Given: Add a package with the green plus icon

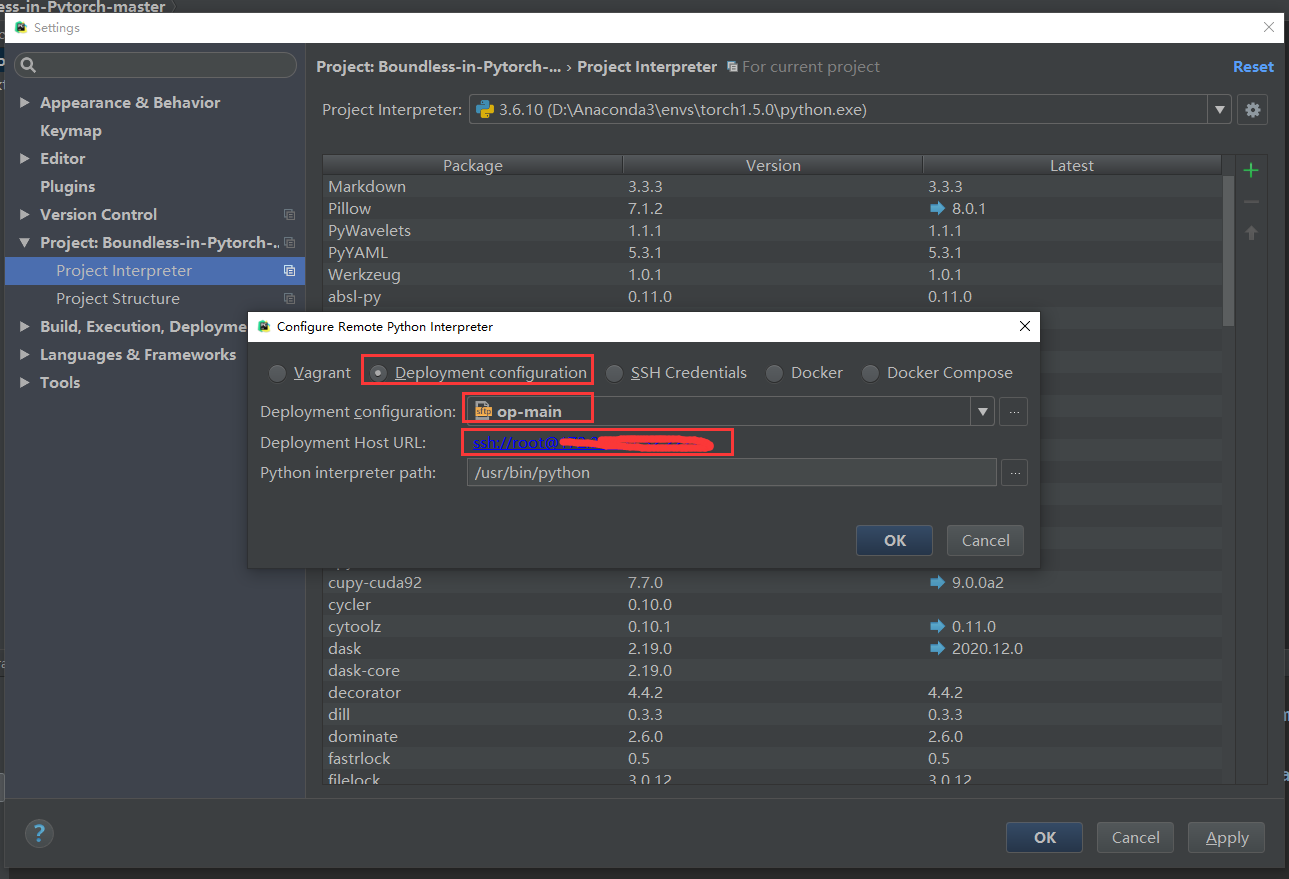Looking at the screenshot, I should (x=1250, y=170).
